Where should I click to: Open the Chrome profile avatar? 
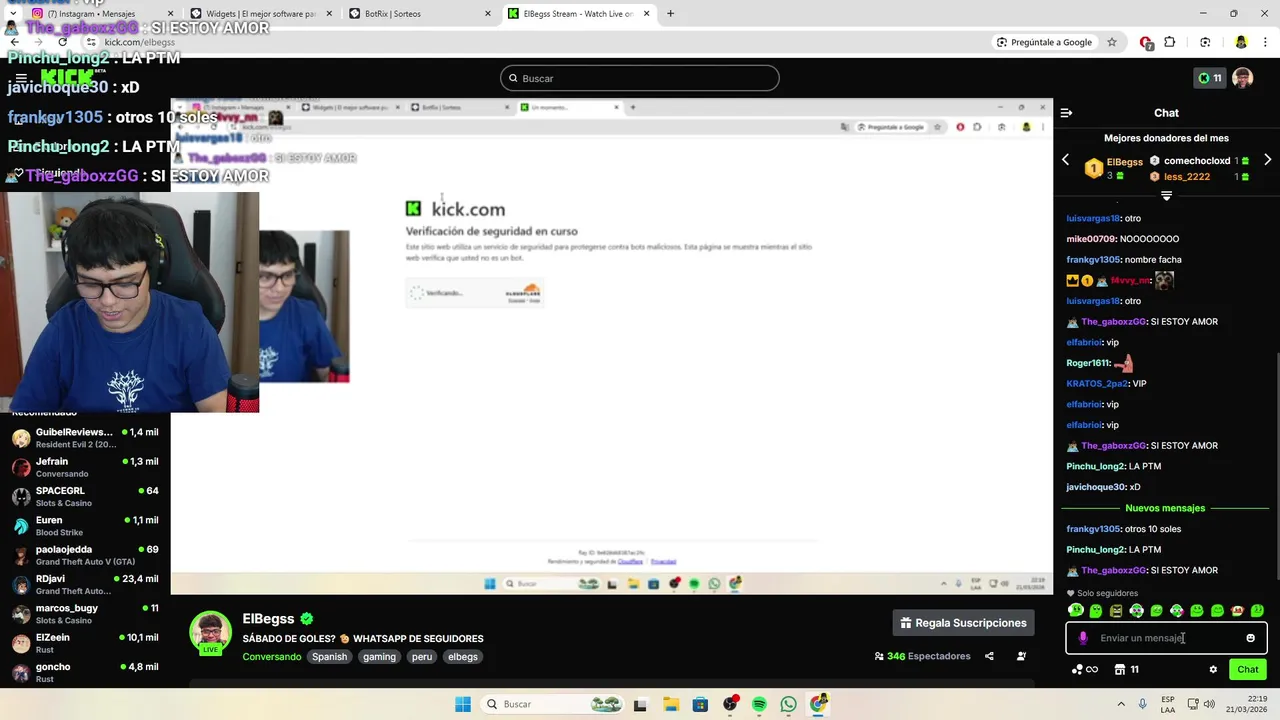1241,42
